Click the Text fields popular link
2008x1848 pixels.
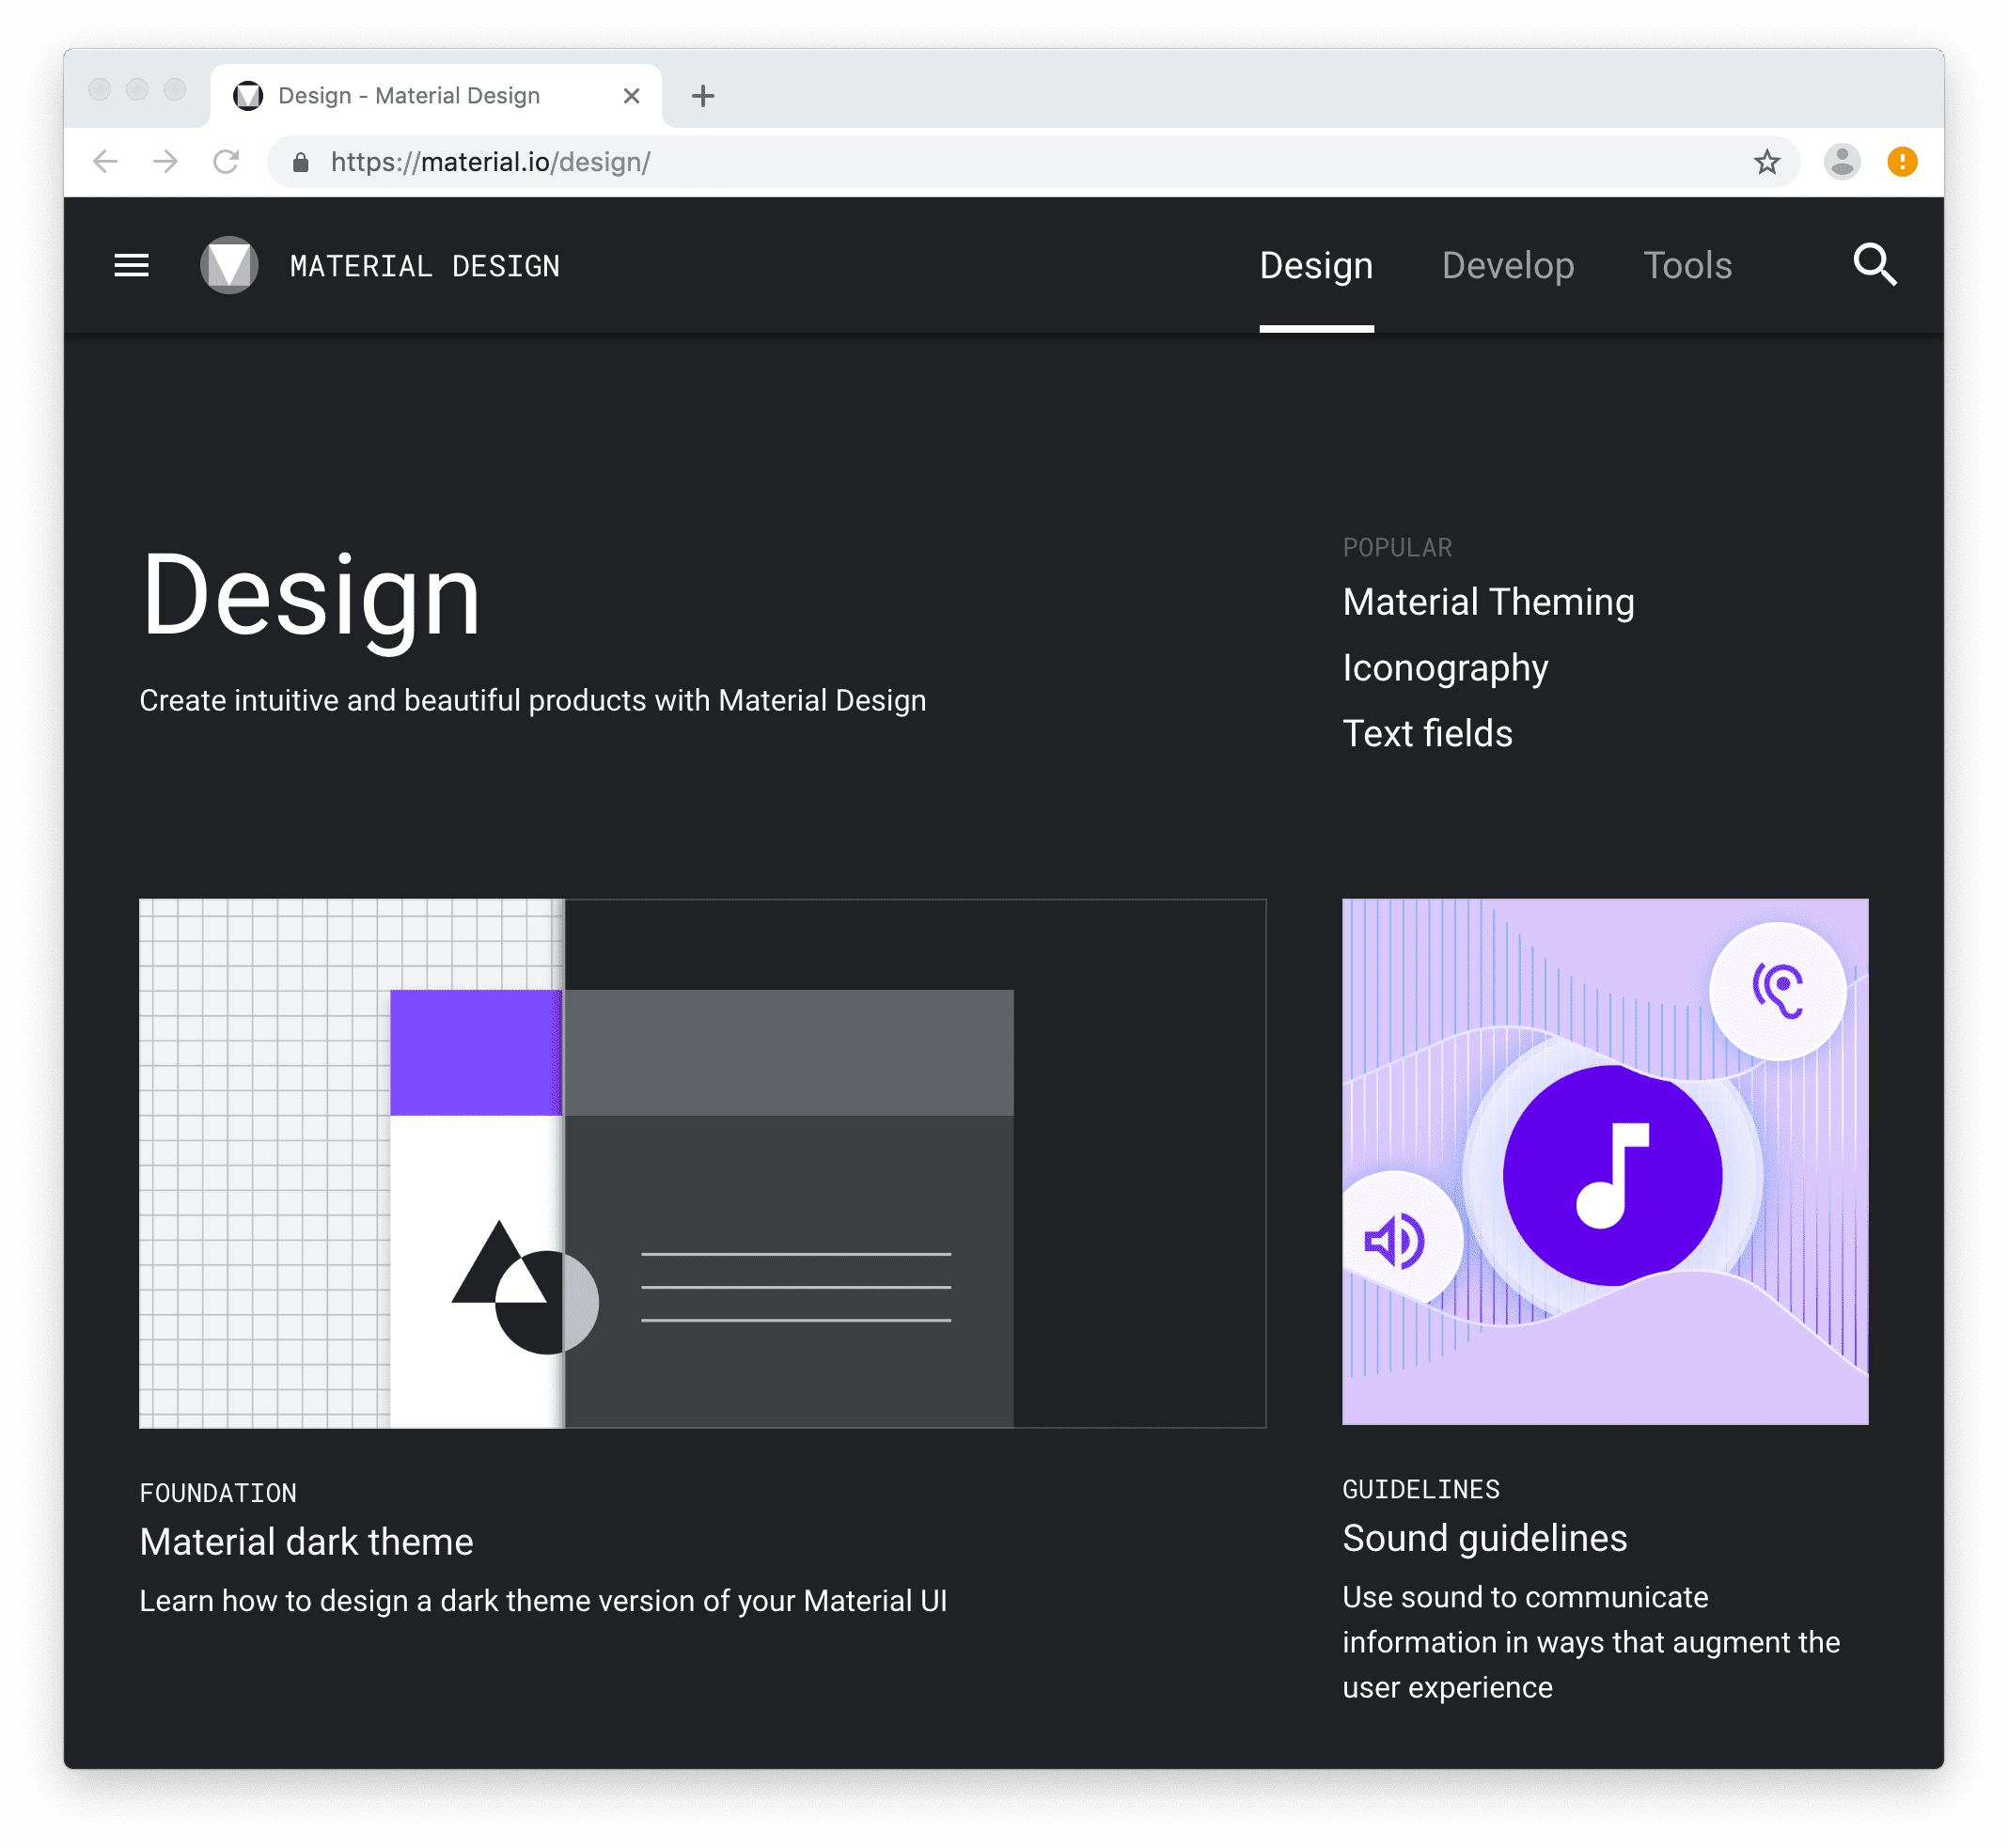(x=1425, y=732)
